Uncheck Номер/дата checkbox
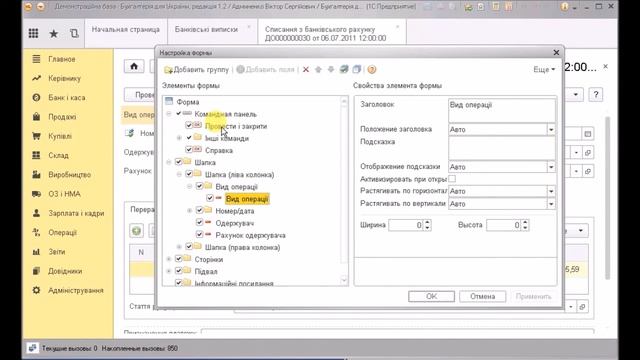Viewport: 640px width, 360px height. [200, 210]
